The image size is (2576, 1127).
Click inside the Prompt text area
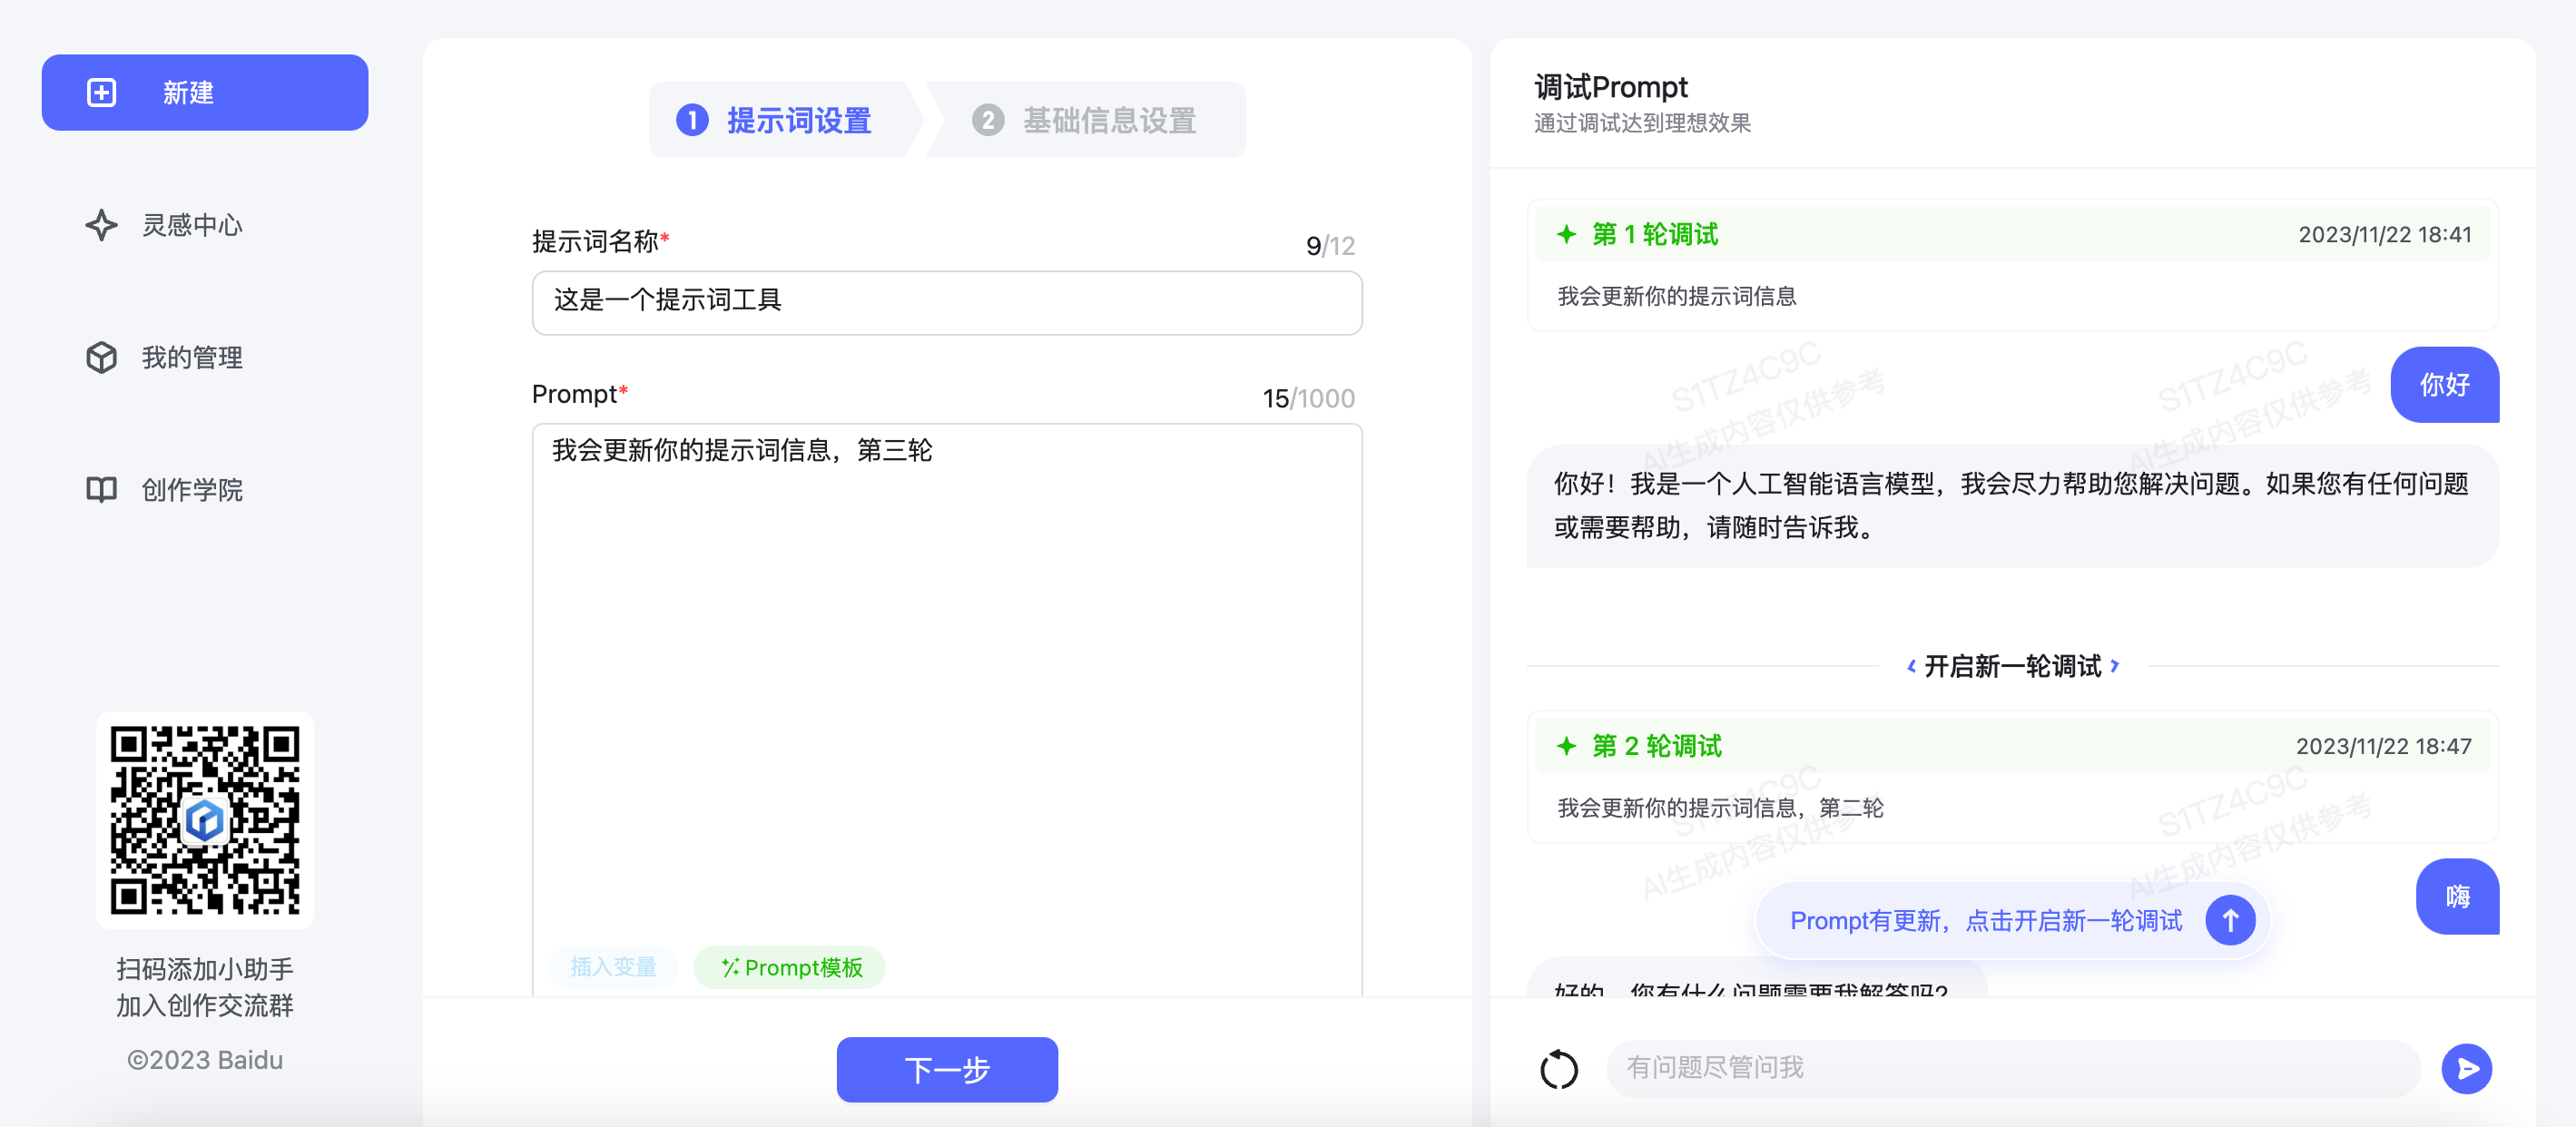(946, 680)
